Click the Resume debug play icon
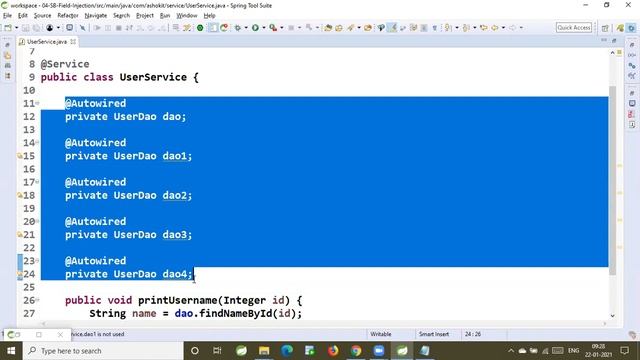This screenshot has width=640, height=360. (x=97, y=28)
